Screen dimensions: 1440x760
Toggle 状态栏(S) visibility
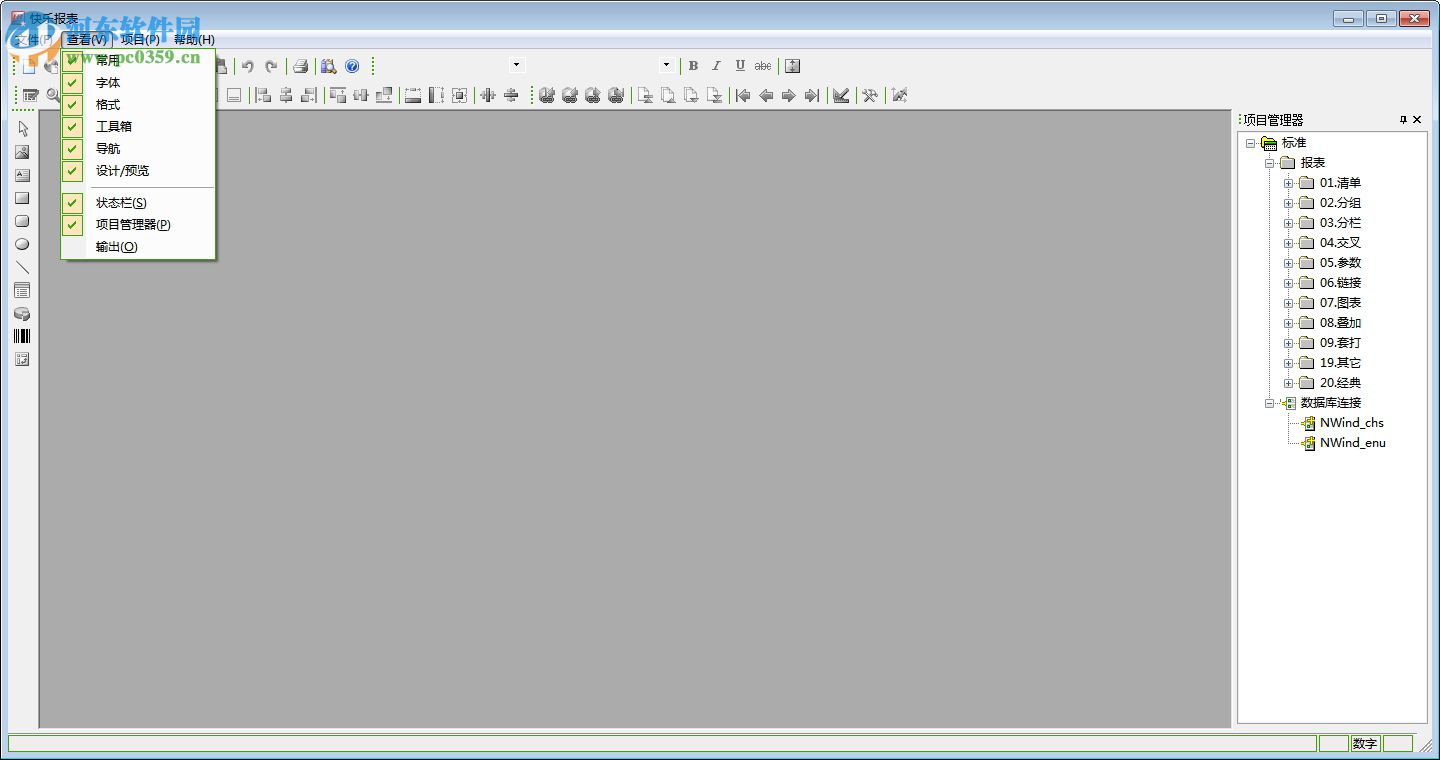138,202
